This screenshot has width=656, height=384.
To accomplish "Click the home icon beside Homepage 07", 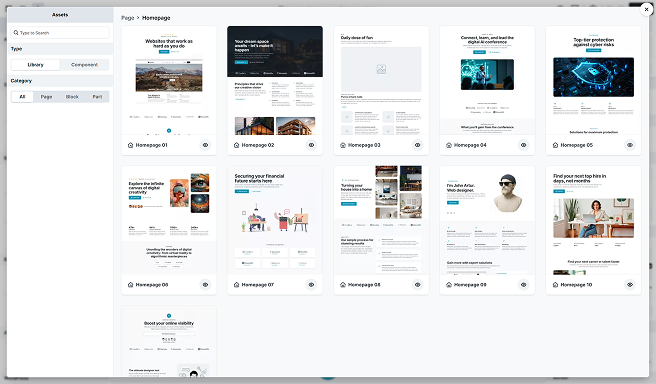I will click(x=236, y=285).
